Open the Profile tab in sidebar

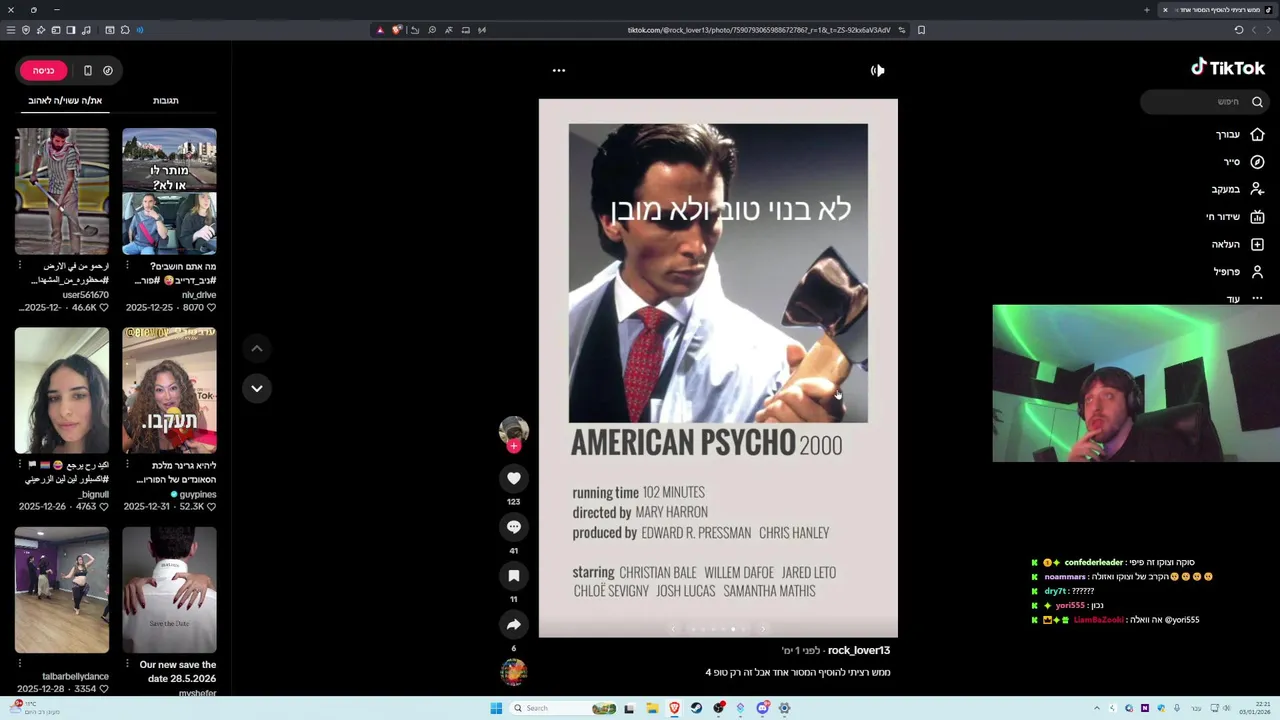pyautogui.click(x=1239, y=271)
